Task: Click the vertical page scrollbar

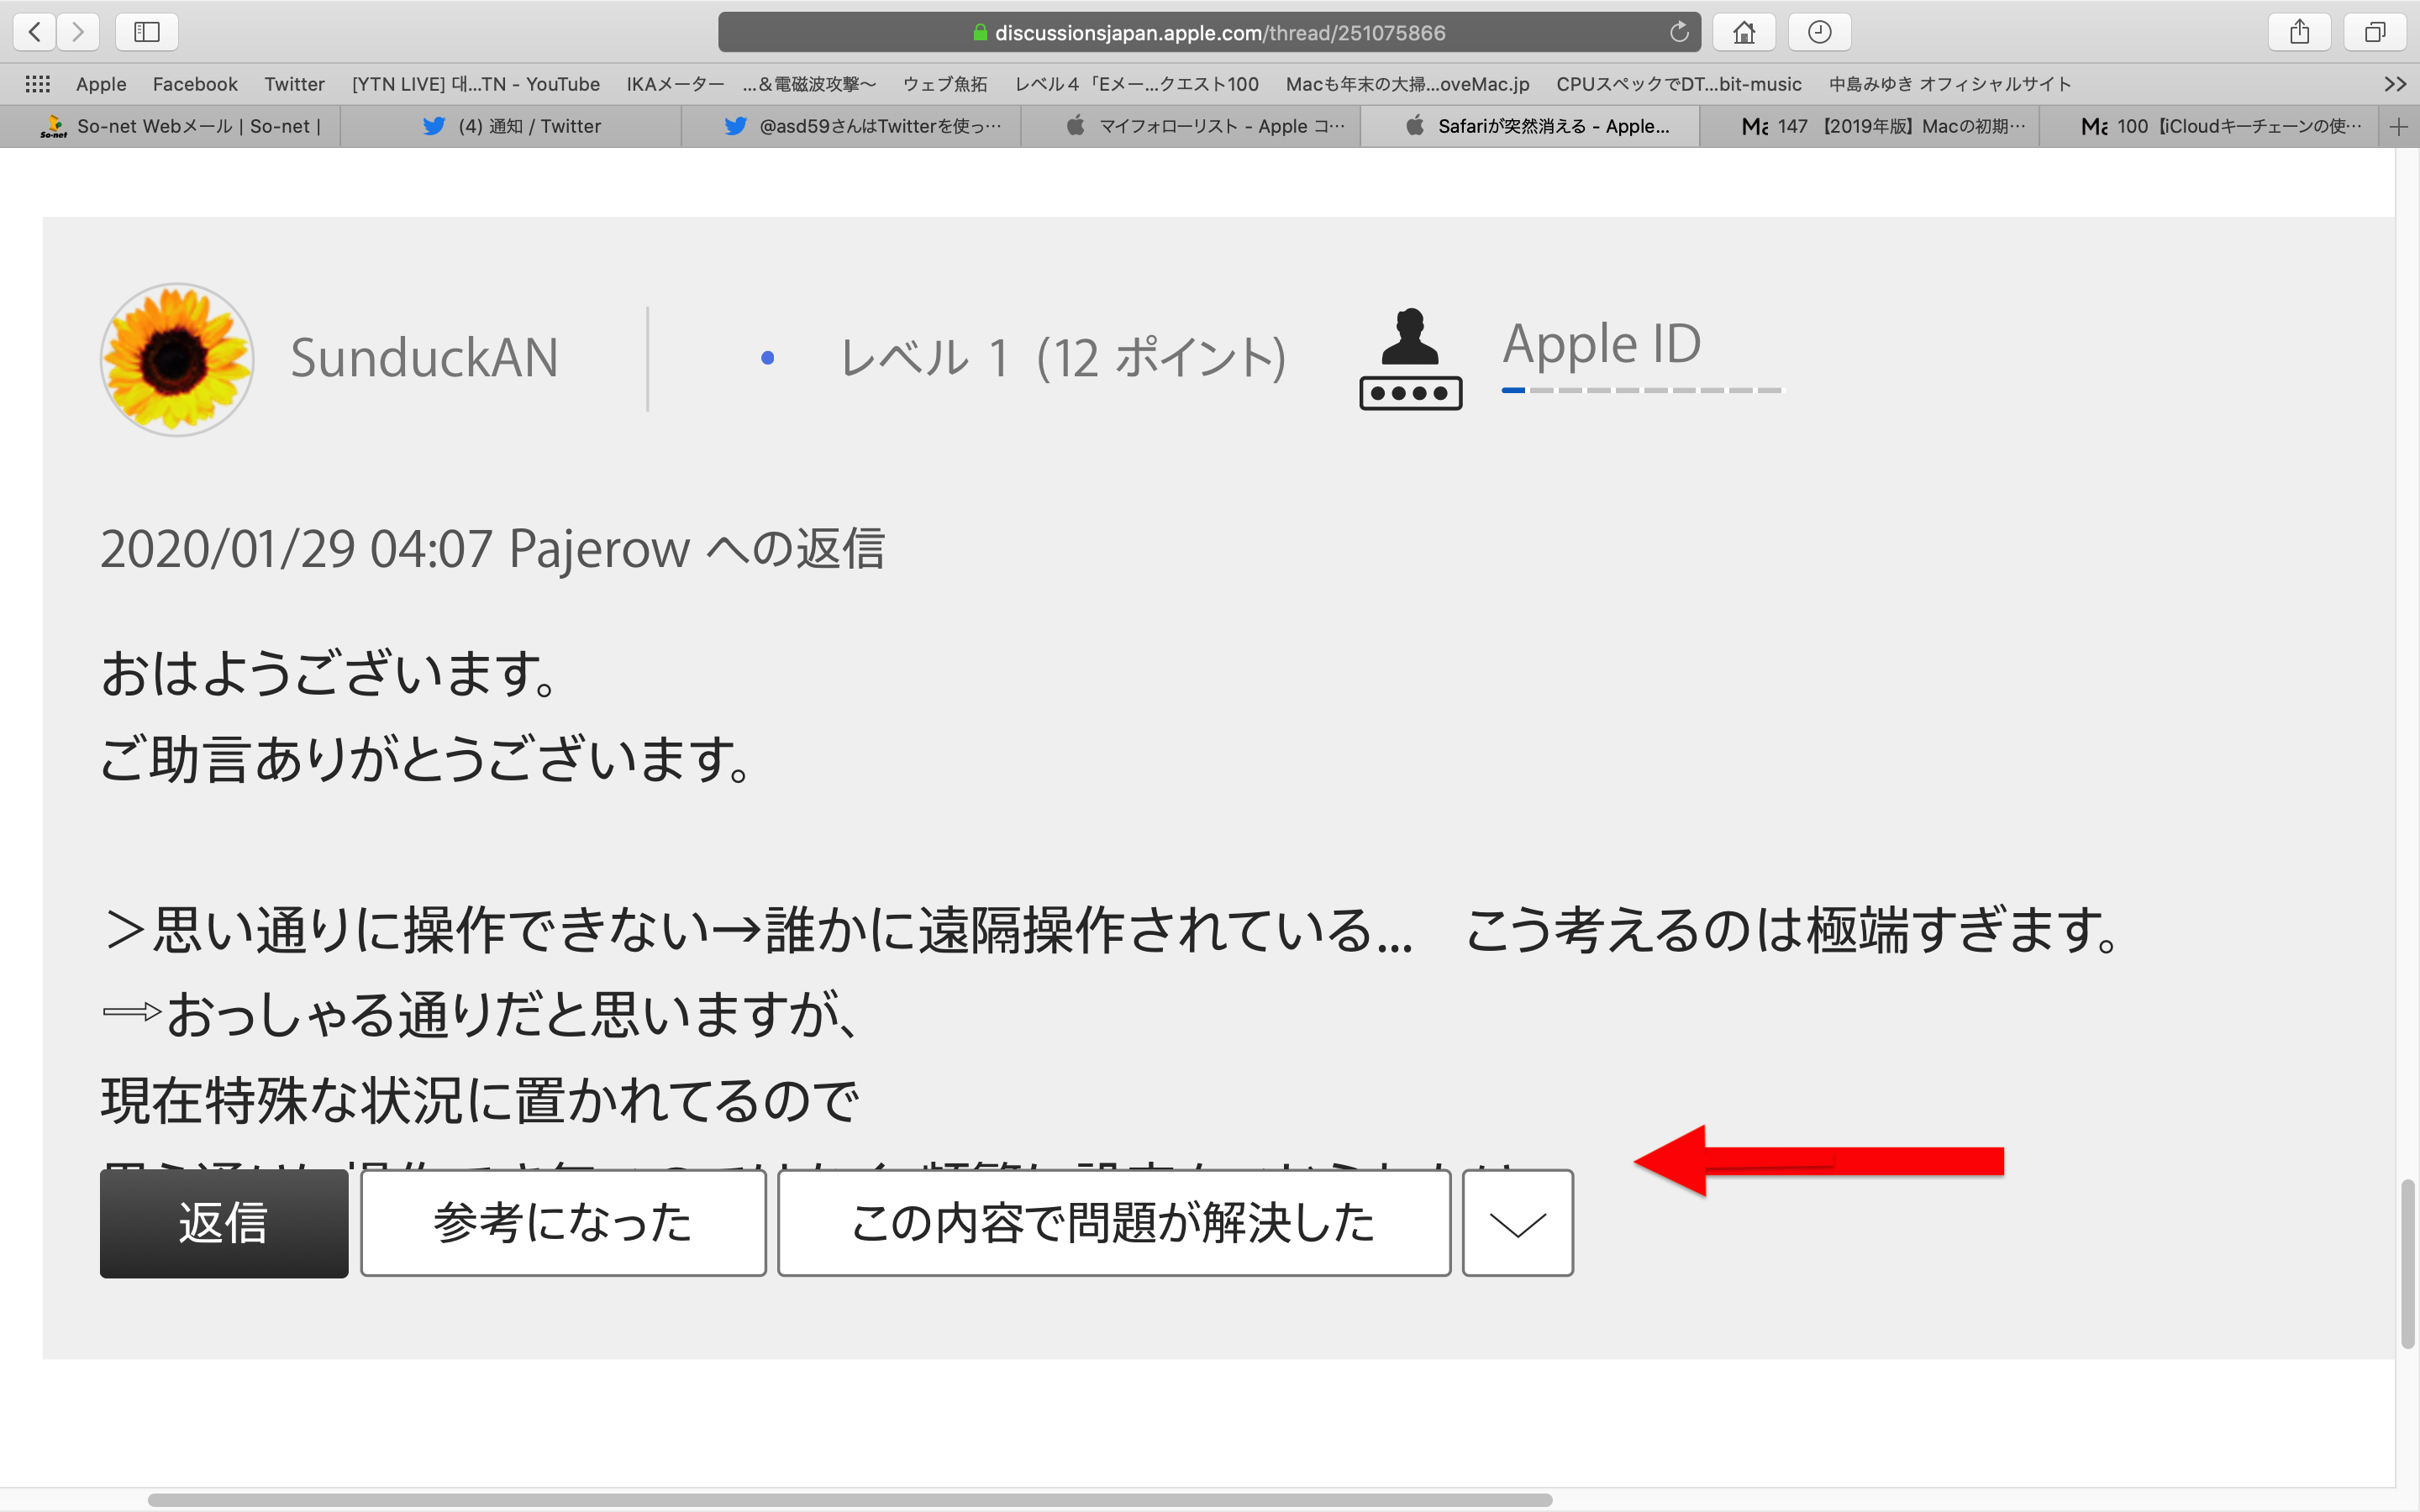Action: click(x=2407, y=1265)
